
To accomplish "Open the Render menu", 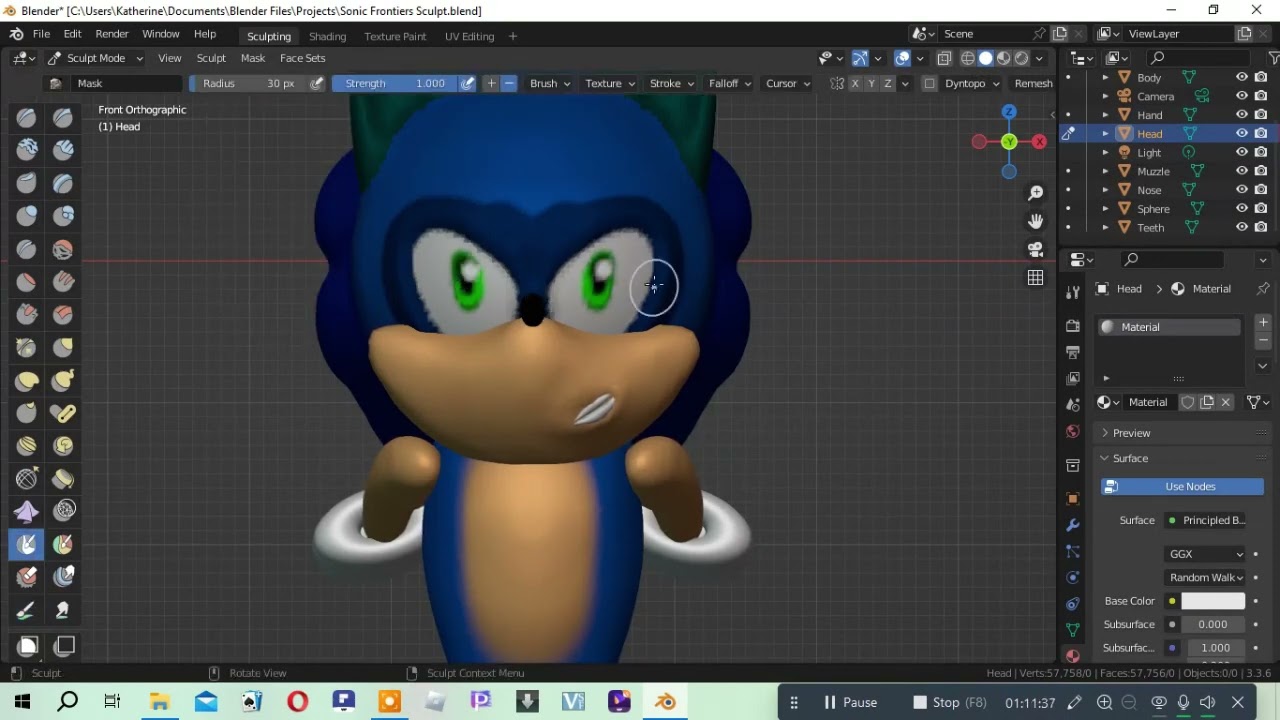I will [x=112, y=34].
